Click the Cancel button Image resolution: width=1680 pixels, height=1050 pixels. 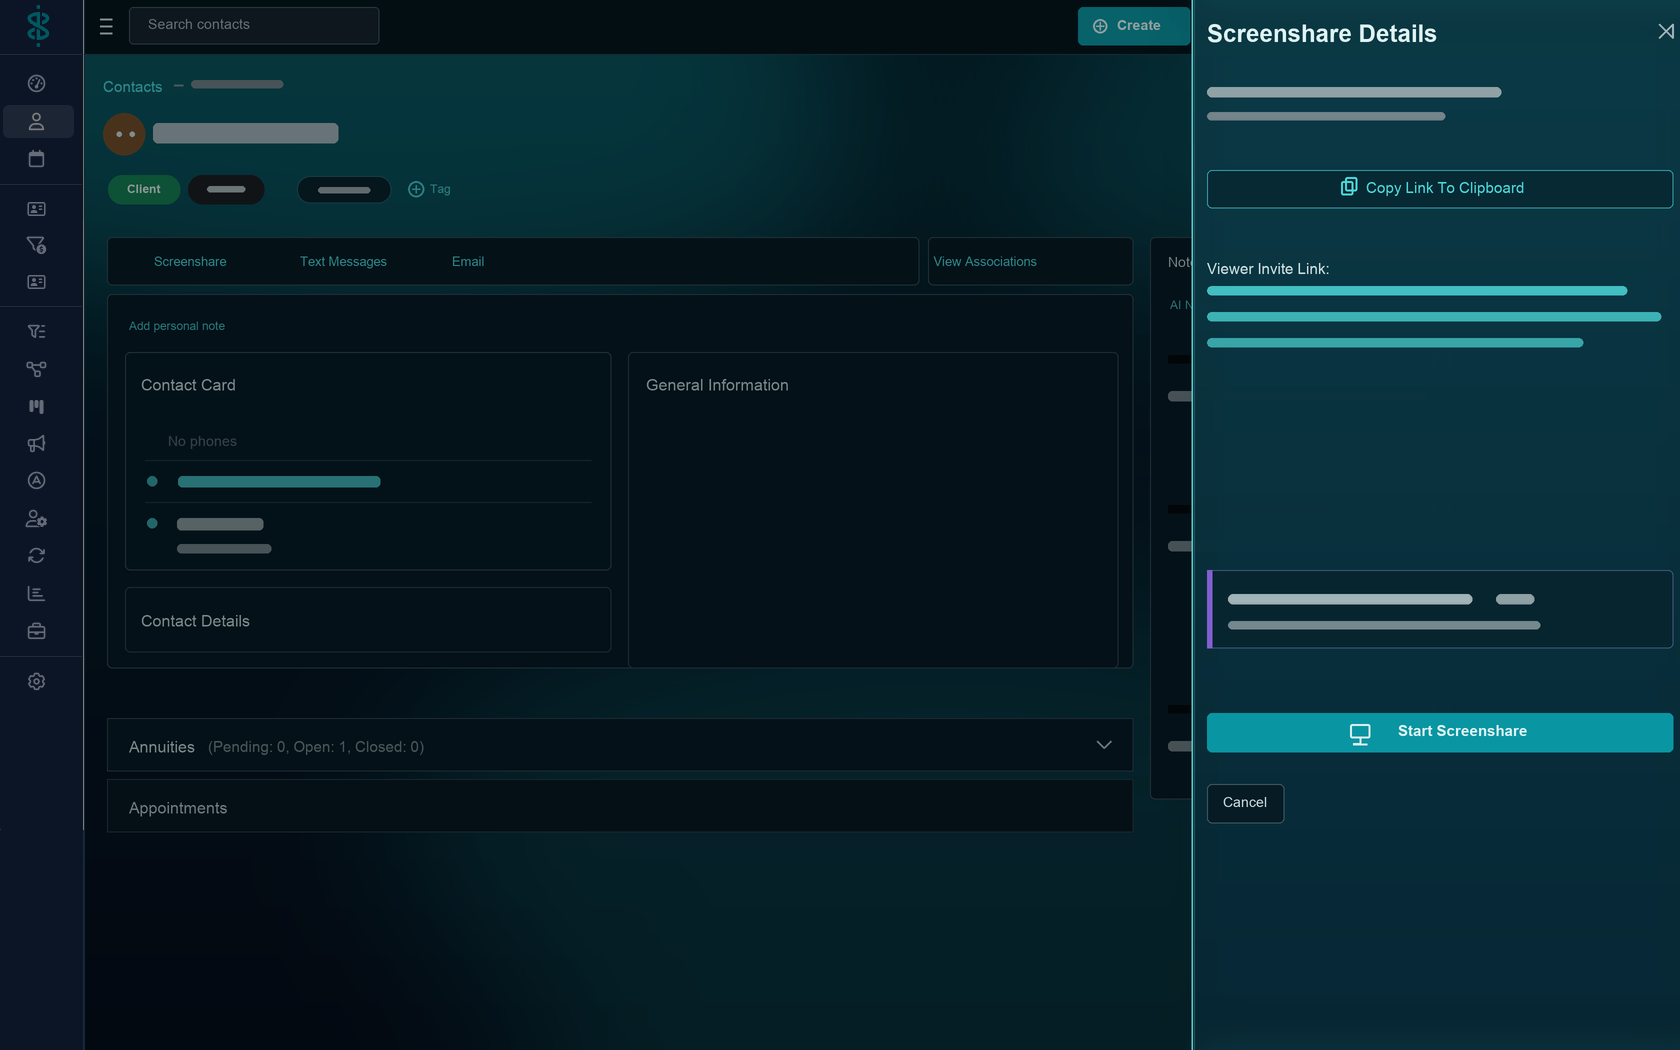click(x=1245, y=803)
